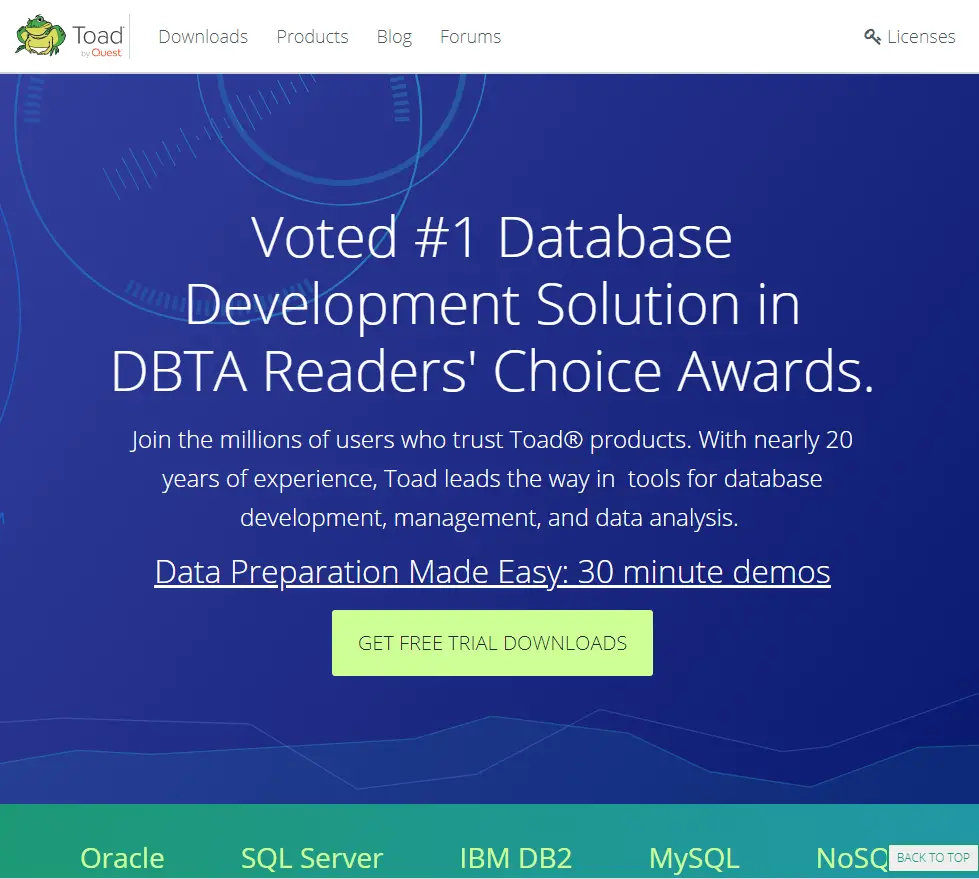
Task: Choose the IBM DB2 link
Action: pyautogui.click(x=516, y=858)
